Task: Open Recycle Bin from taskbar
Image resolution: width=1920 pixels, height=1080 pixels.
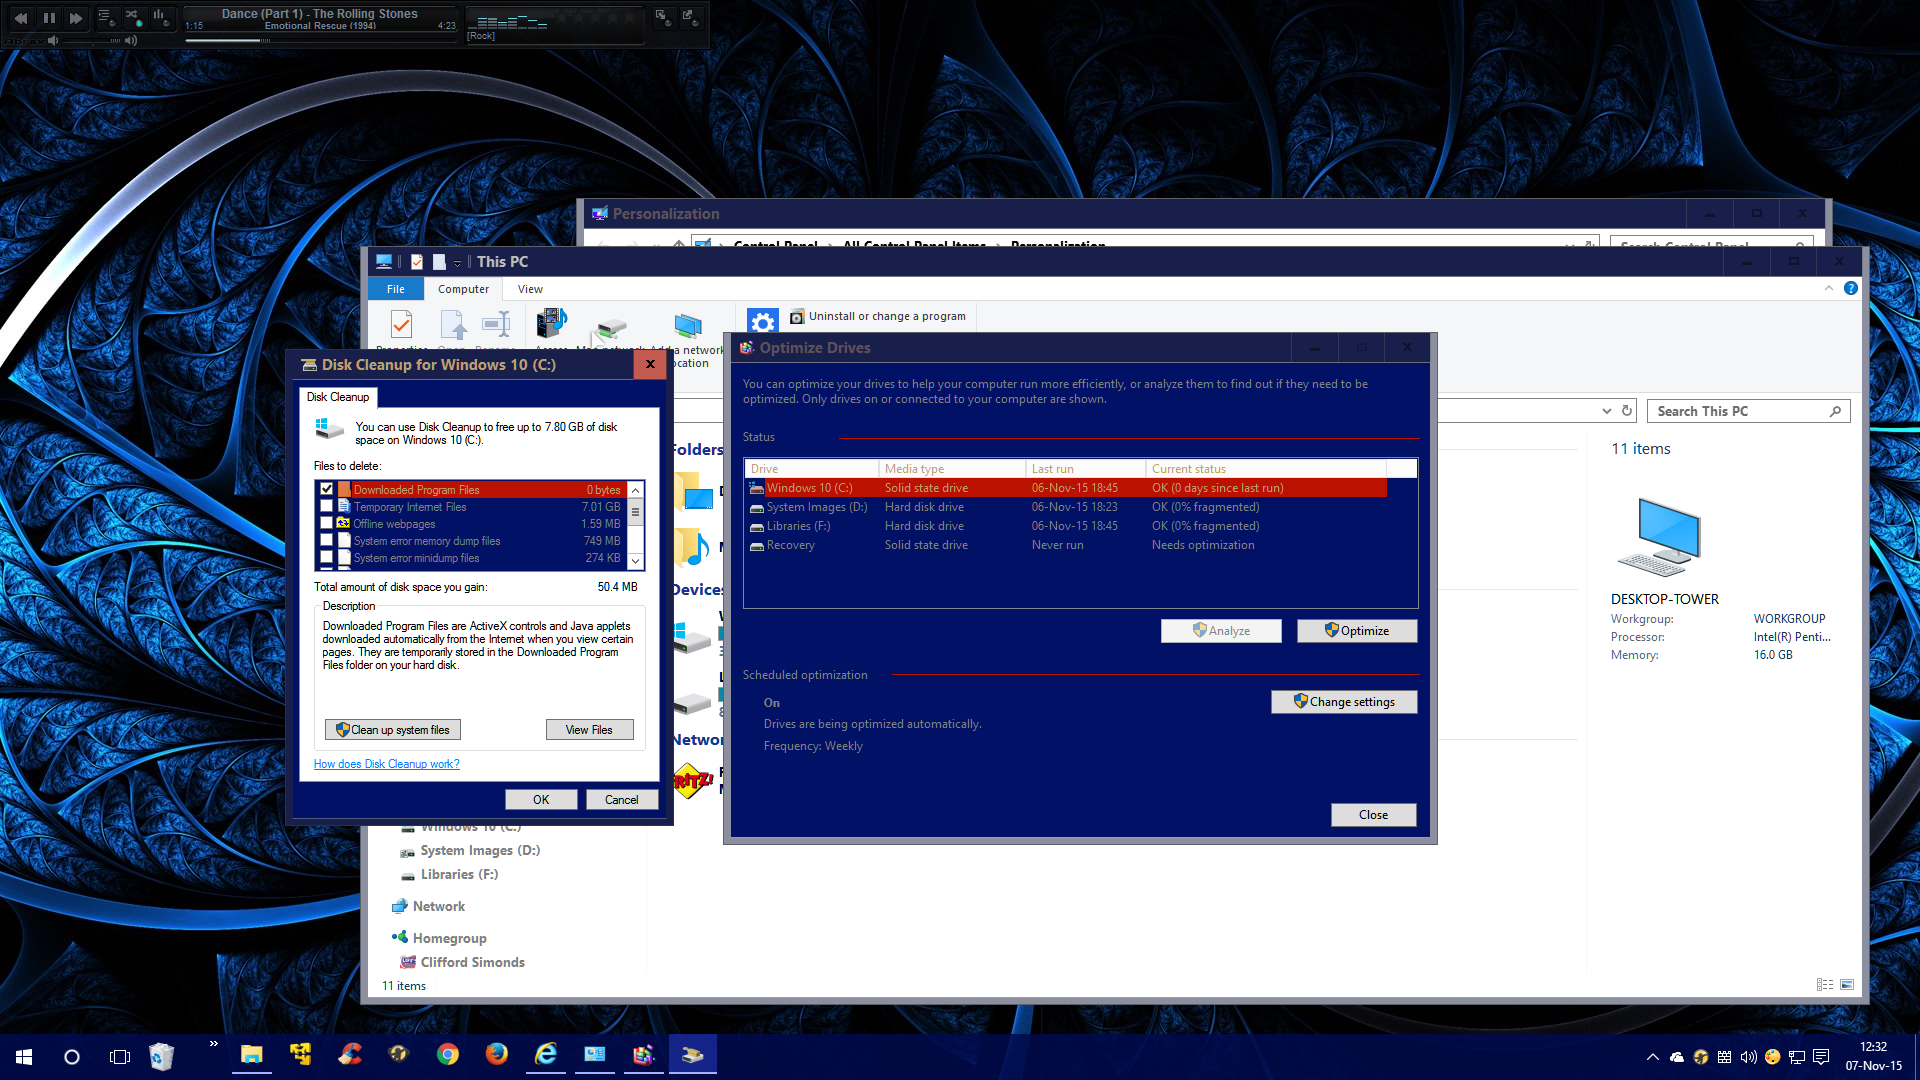Action: pyautogui.click(x=162, y=1057)
